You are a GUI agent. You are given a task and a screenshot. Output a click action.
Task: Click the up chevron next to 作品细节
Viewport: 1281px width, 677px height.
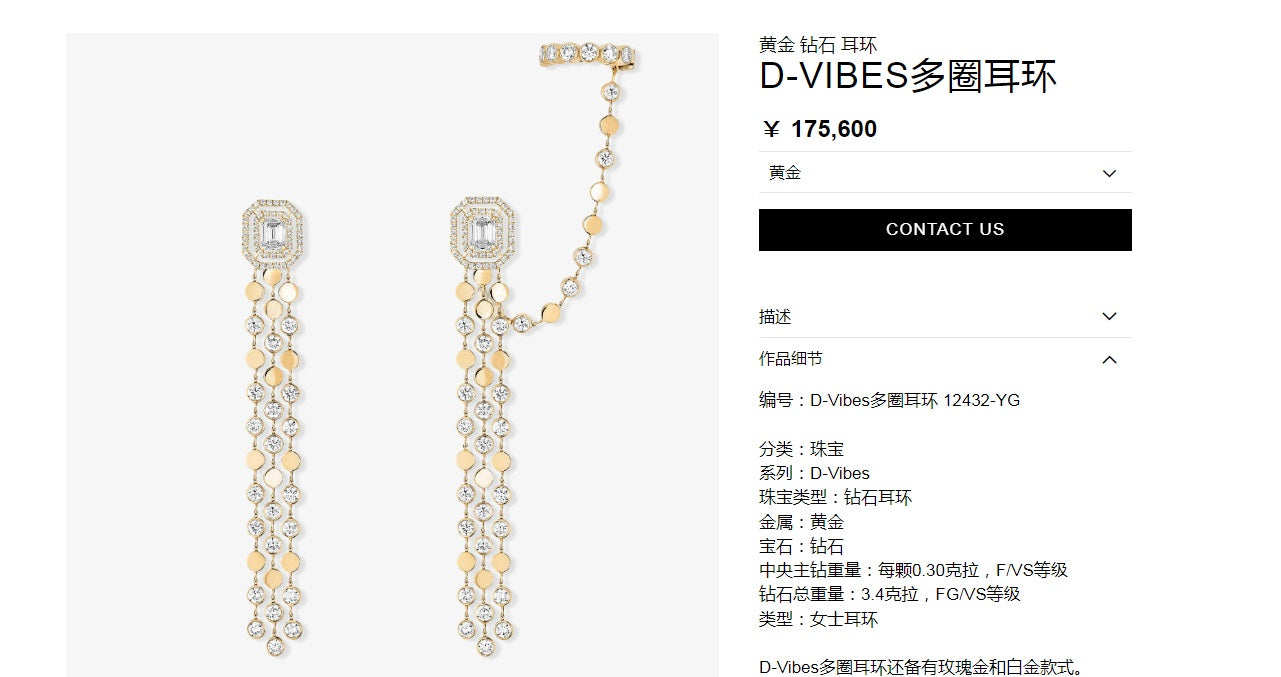(x=1109, y=359)
